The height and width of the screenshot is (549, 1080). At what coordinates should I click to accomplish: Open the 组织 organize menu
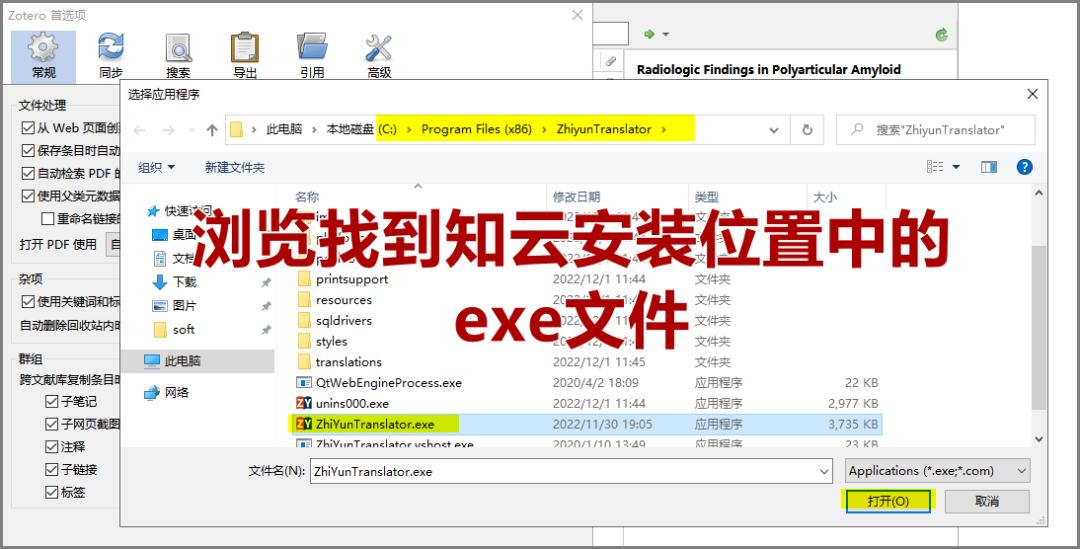pyautogui.click(x=156, y=167)
